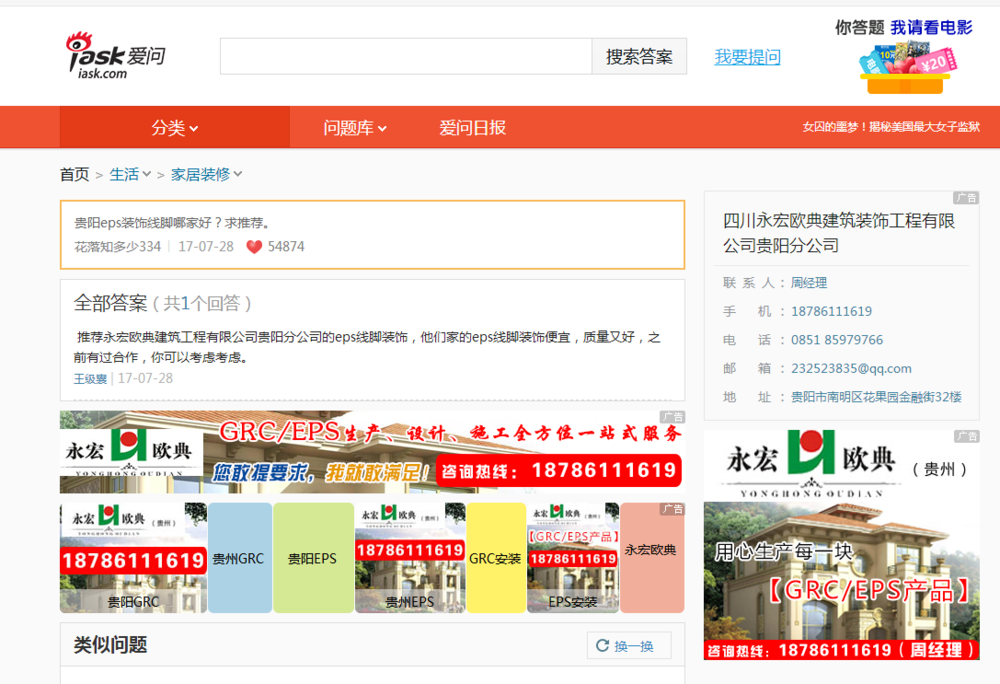Click the asker name 花落知多少334

117,247
